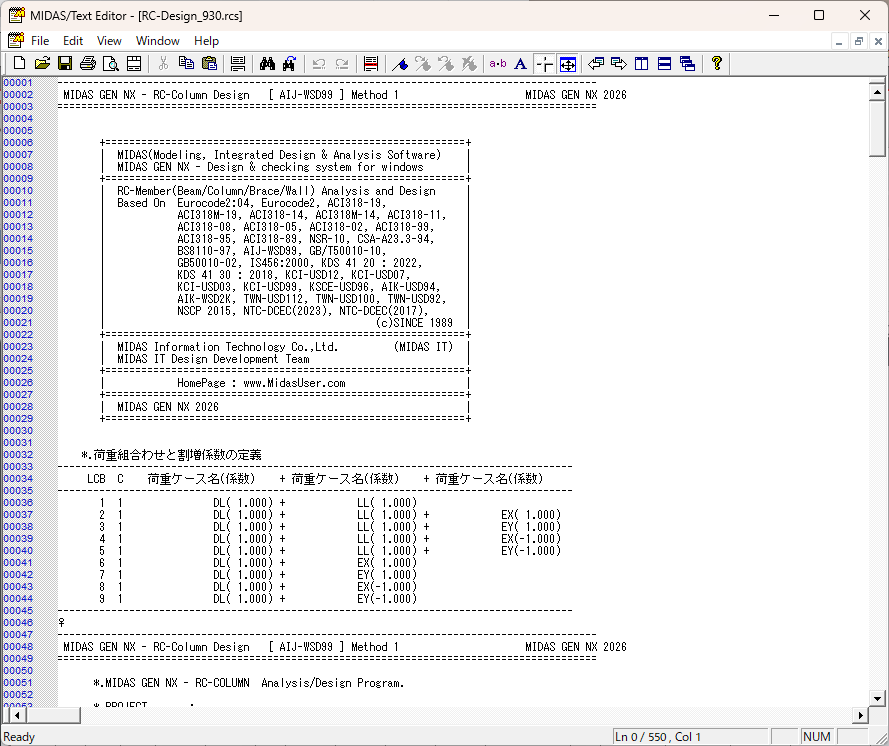Image resolution: width=889 pixels, height=746 pixels.
Task: Click the Clear Bookmarks icon
Action: point(469,63)
